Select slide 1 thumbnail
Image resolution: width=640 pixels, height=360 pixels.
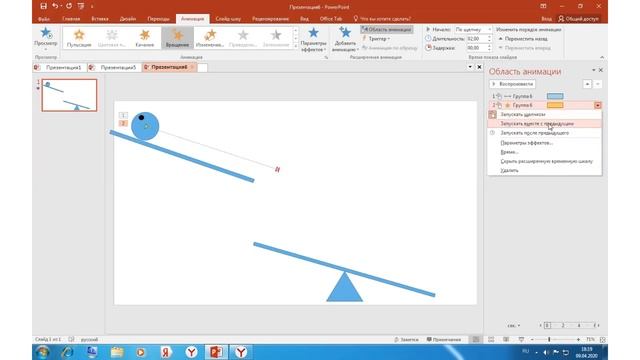[x=69, y=95]
